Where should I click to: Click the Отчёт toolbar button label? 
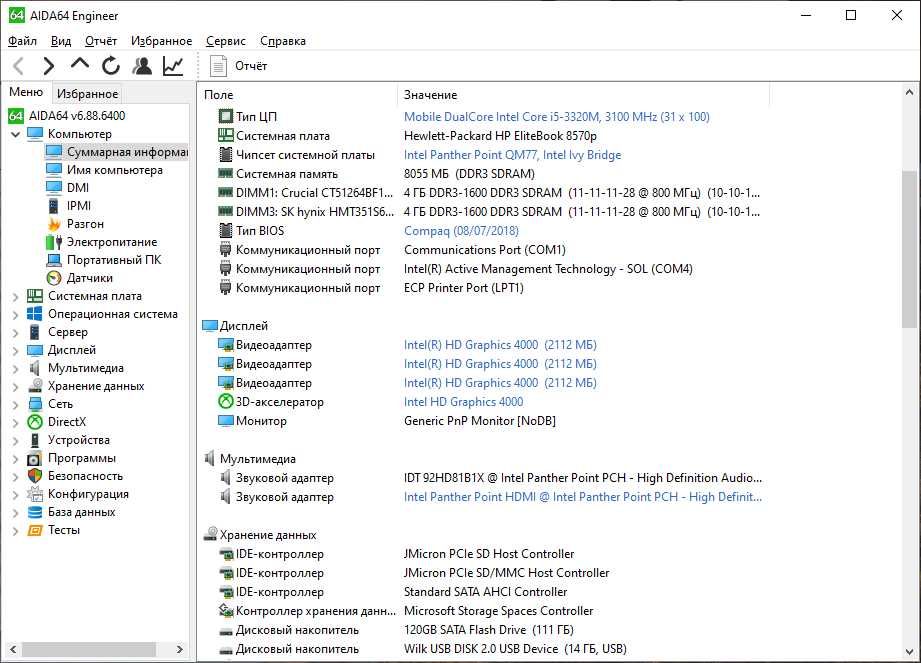click(x=251, y=66)
